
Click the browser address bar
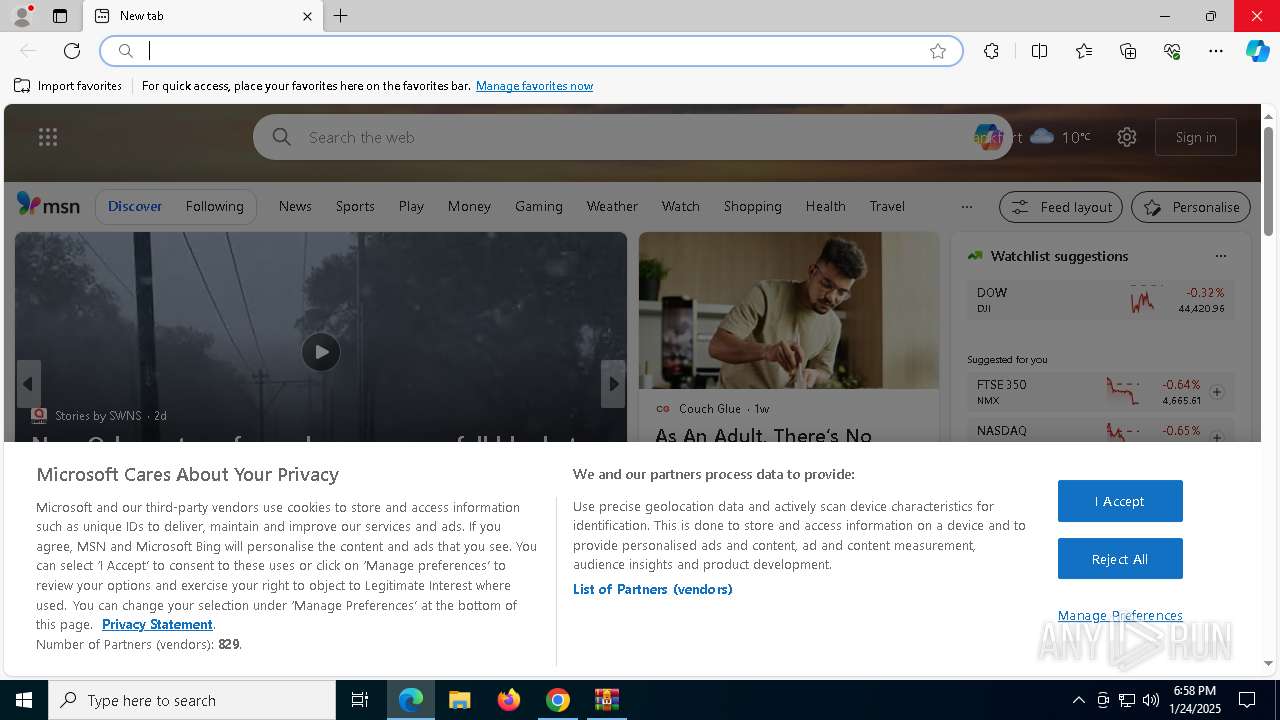[530, 51]
